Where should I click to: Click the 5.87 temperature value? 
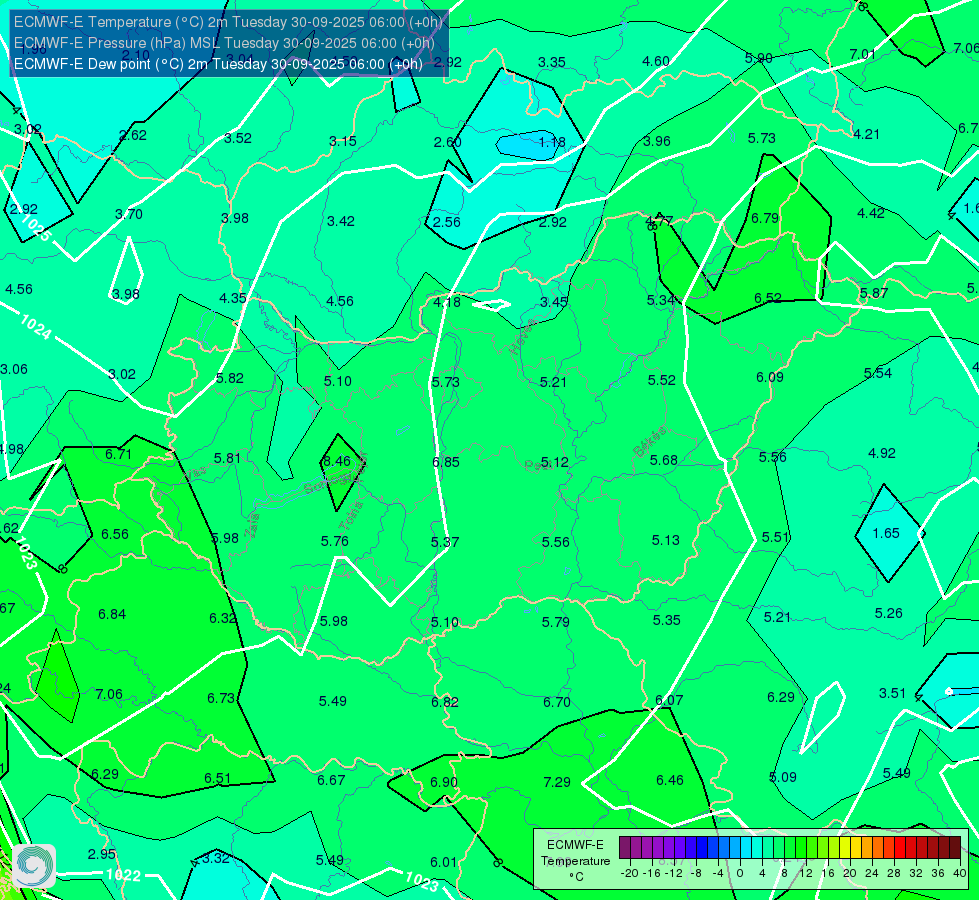(x=873, y=294)
